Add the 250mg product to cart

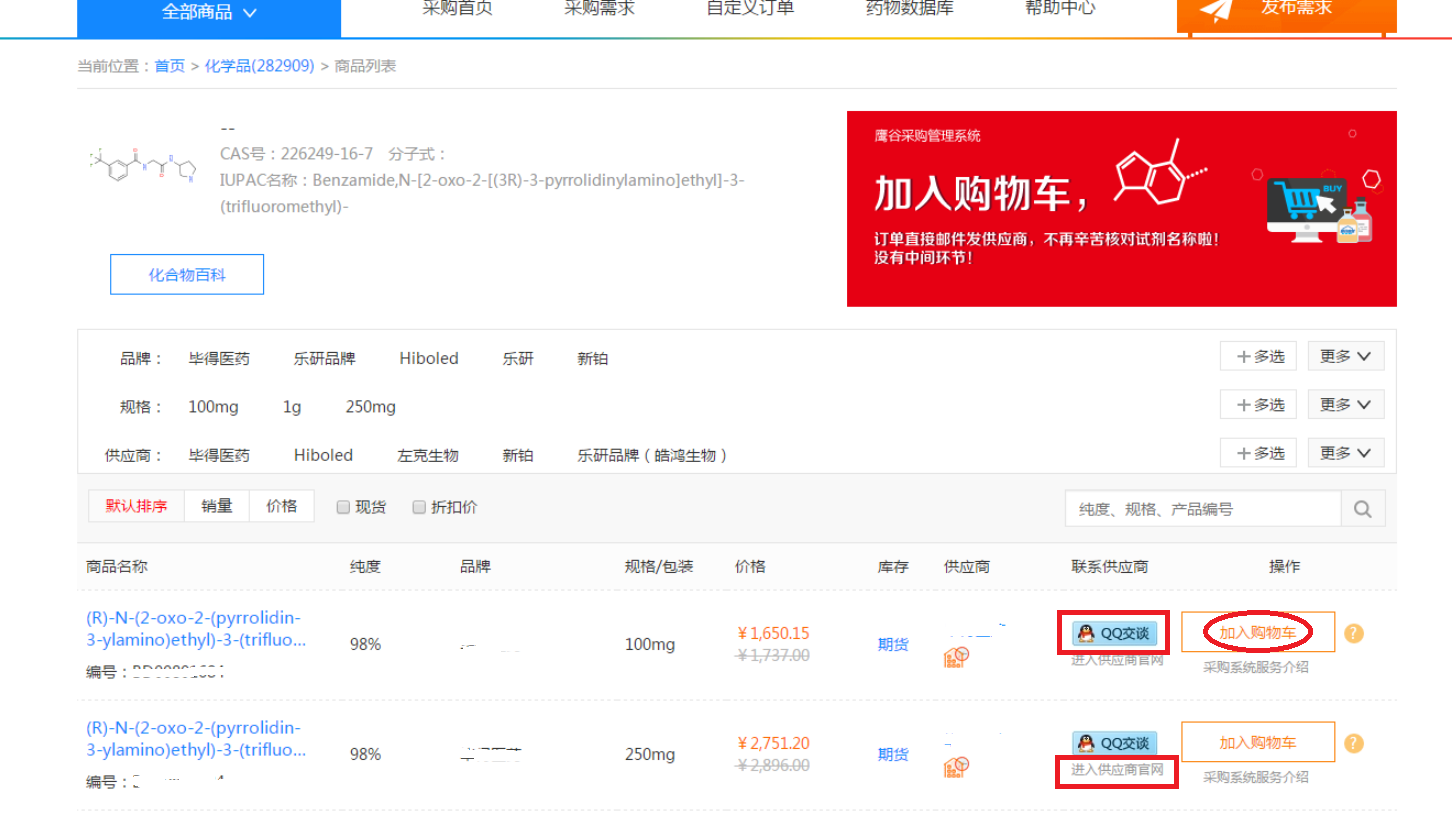(1257, 742)
